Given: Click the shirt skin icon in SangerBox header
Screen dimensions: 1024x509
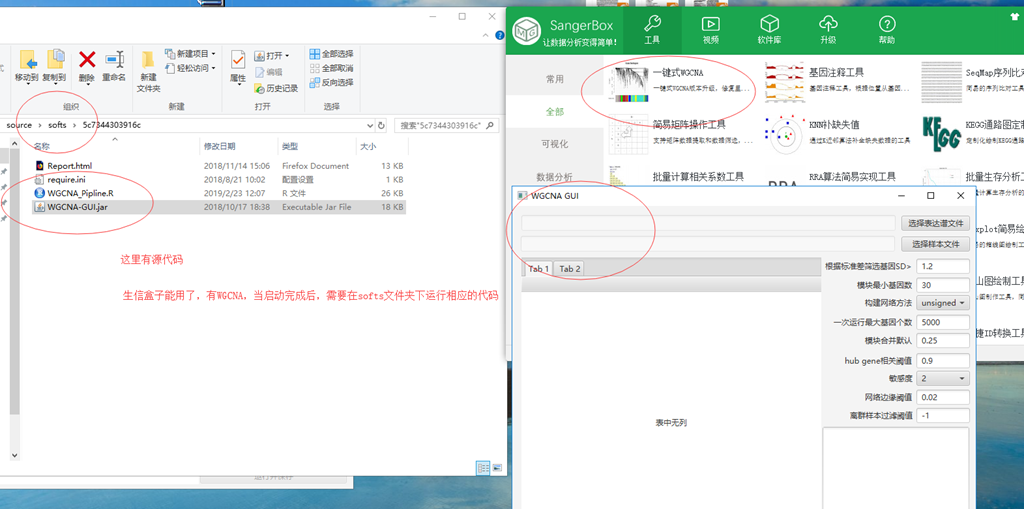Looking at the screenshot, I should coord(1014,18).
